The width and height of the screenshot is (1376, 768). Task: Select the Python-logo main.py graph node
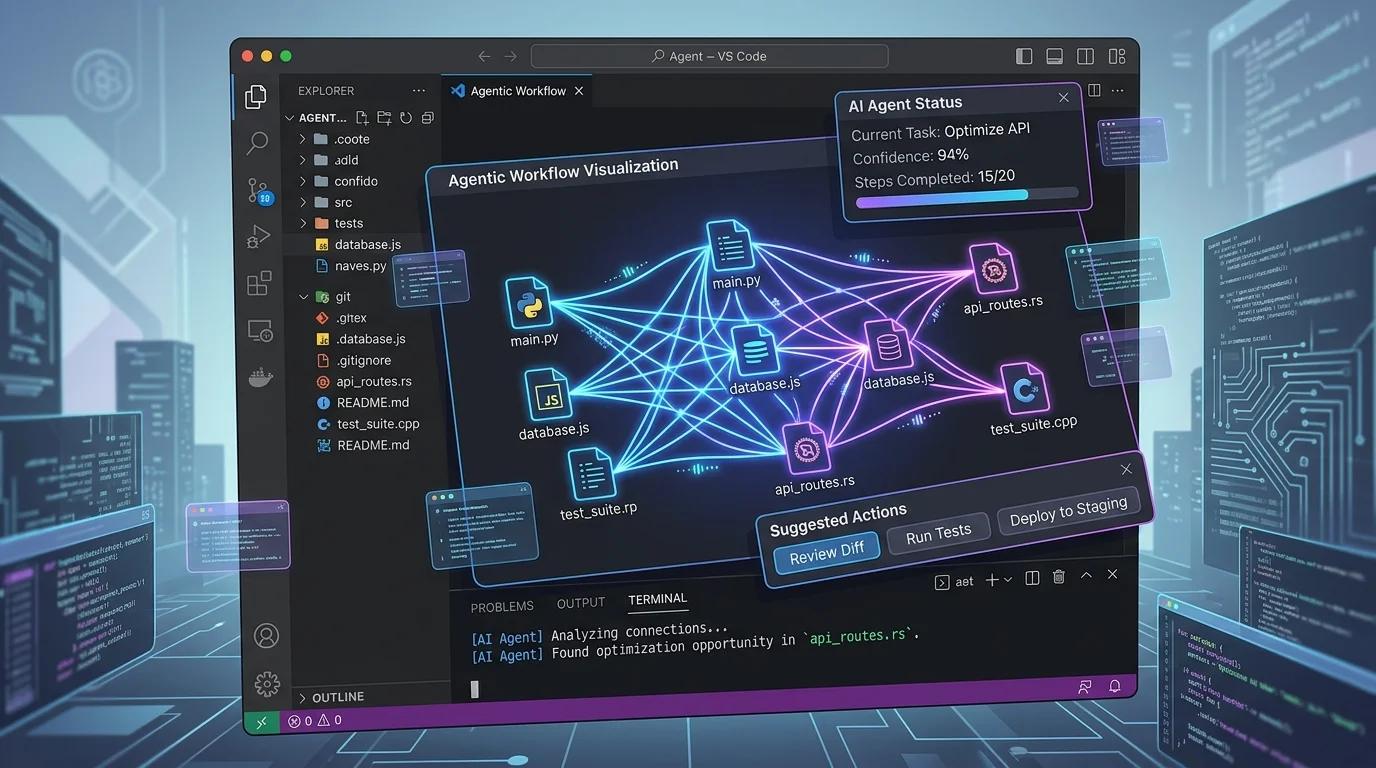pos(531,305)
